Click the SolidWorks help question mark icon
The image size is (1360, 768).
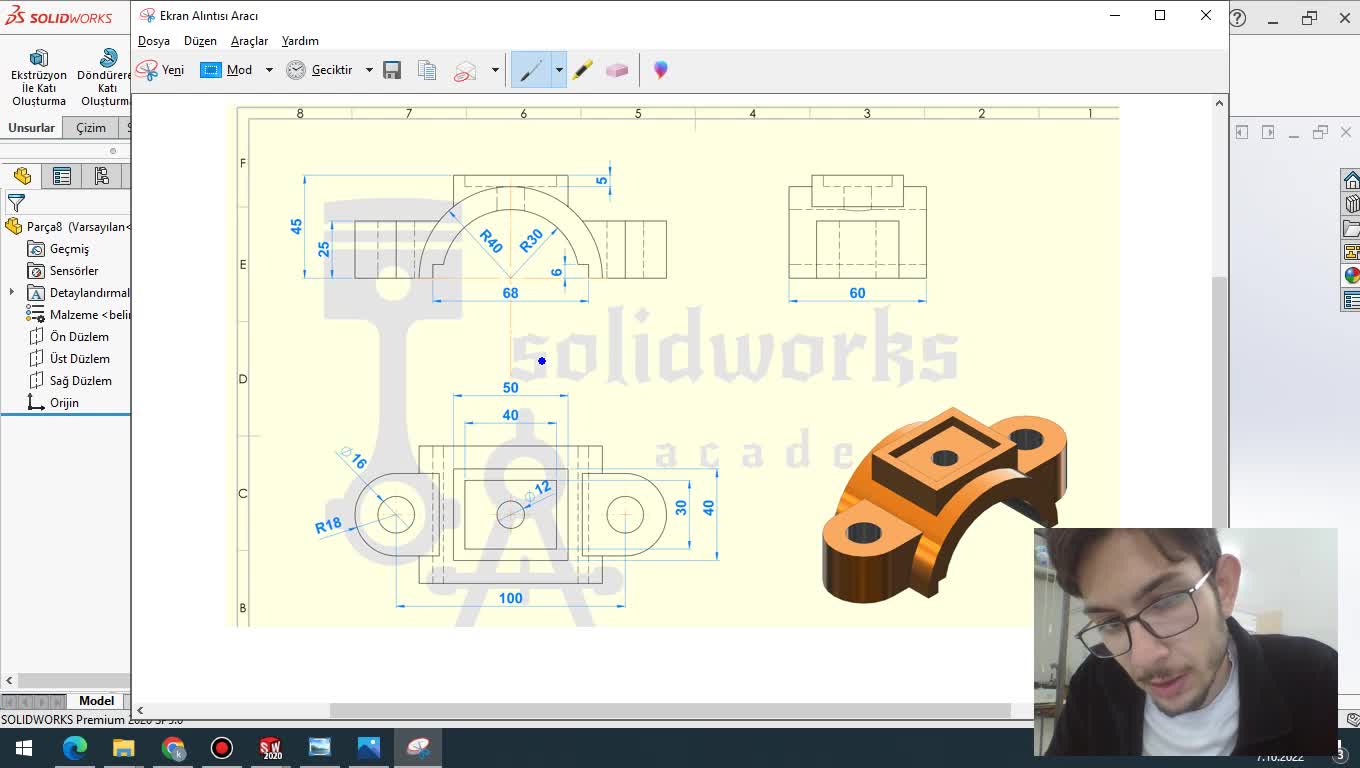click(1238, 18)
